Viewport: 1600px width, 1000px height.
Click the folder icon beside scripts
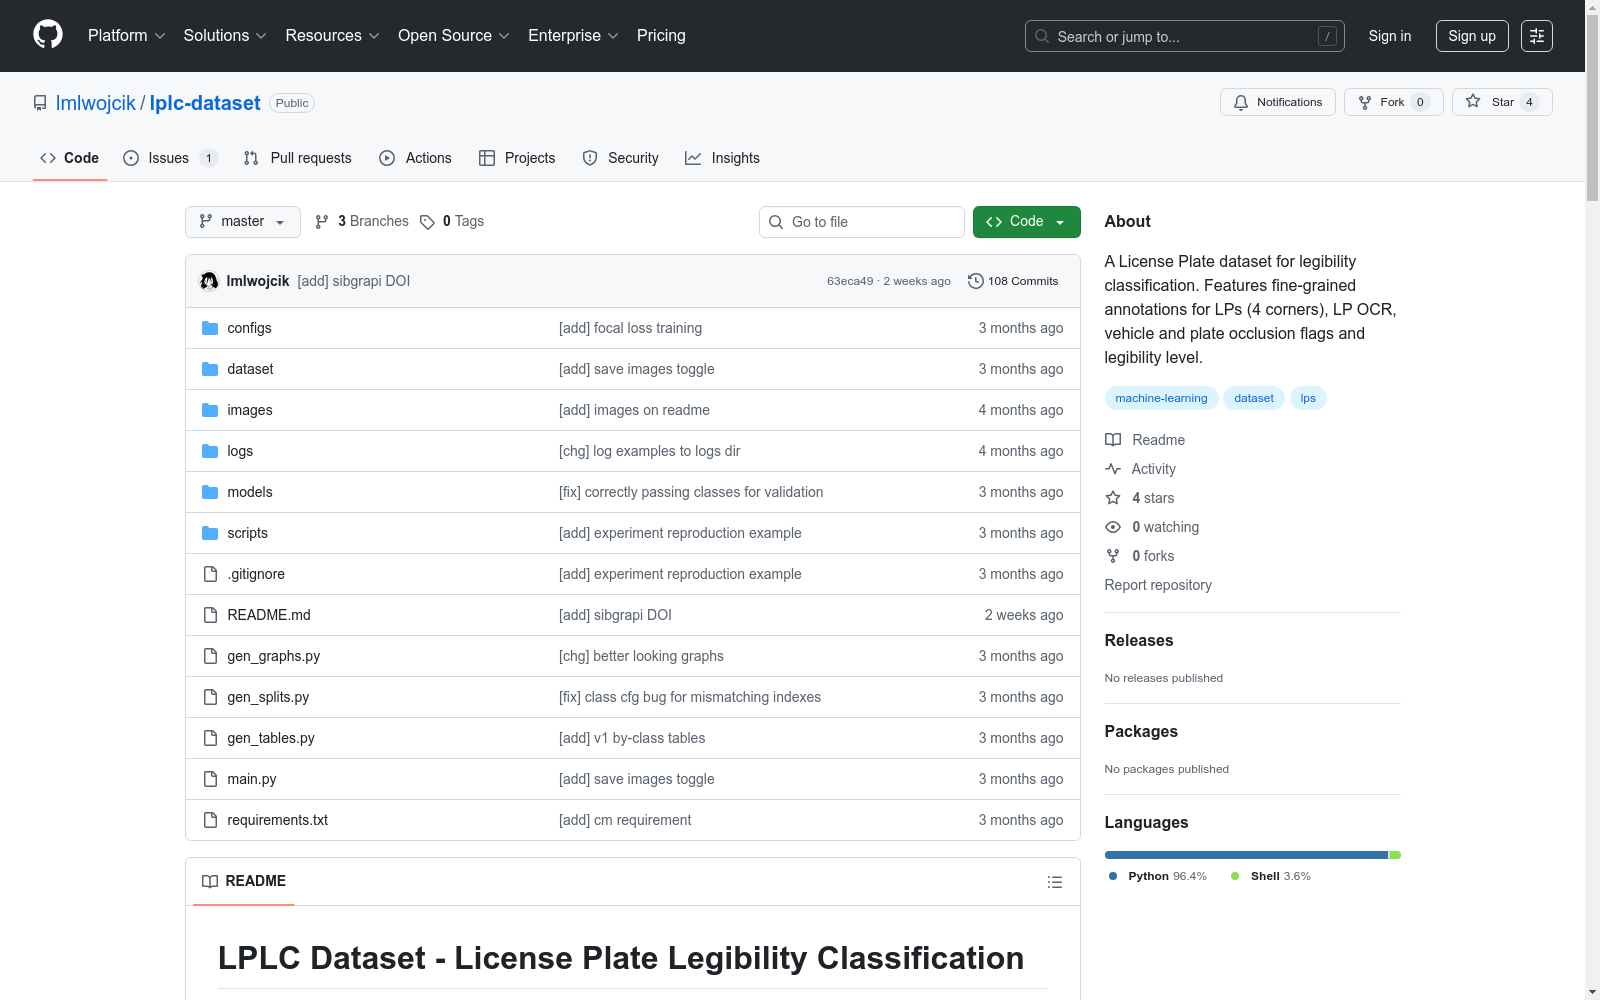210,533
